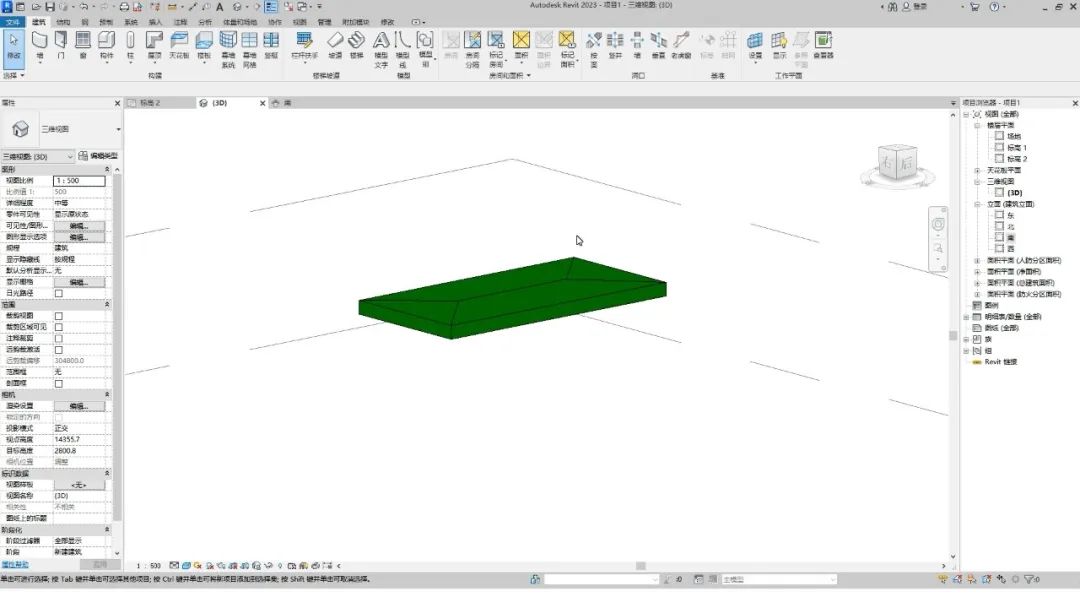Toggle the Sun Path (日光路径) checkbox
The image size is (1080, 608).
58,293
